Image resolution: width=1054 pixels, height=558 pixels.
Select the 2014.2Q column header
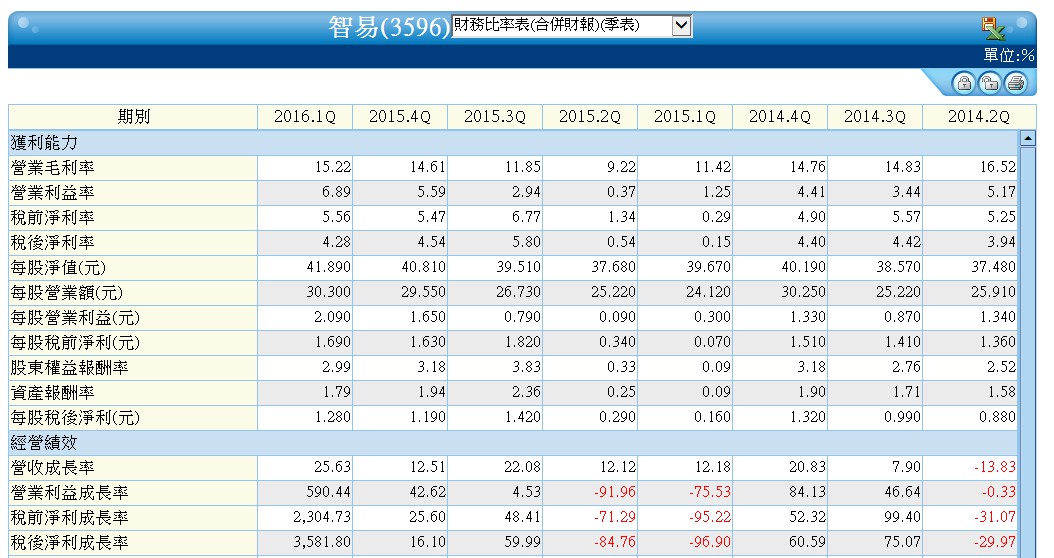(979, 117)
